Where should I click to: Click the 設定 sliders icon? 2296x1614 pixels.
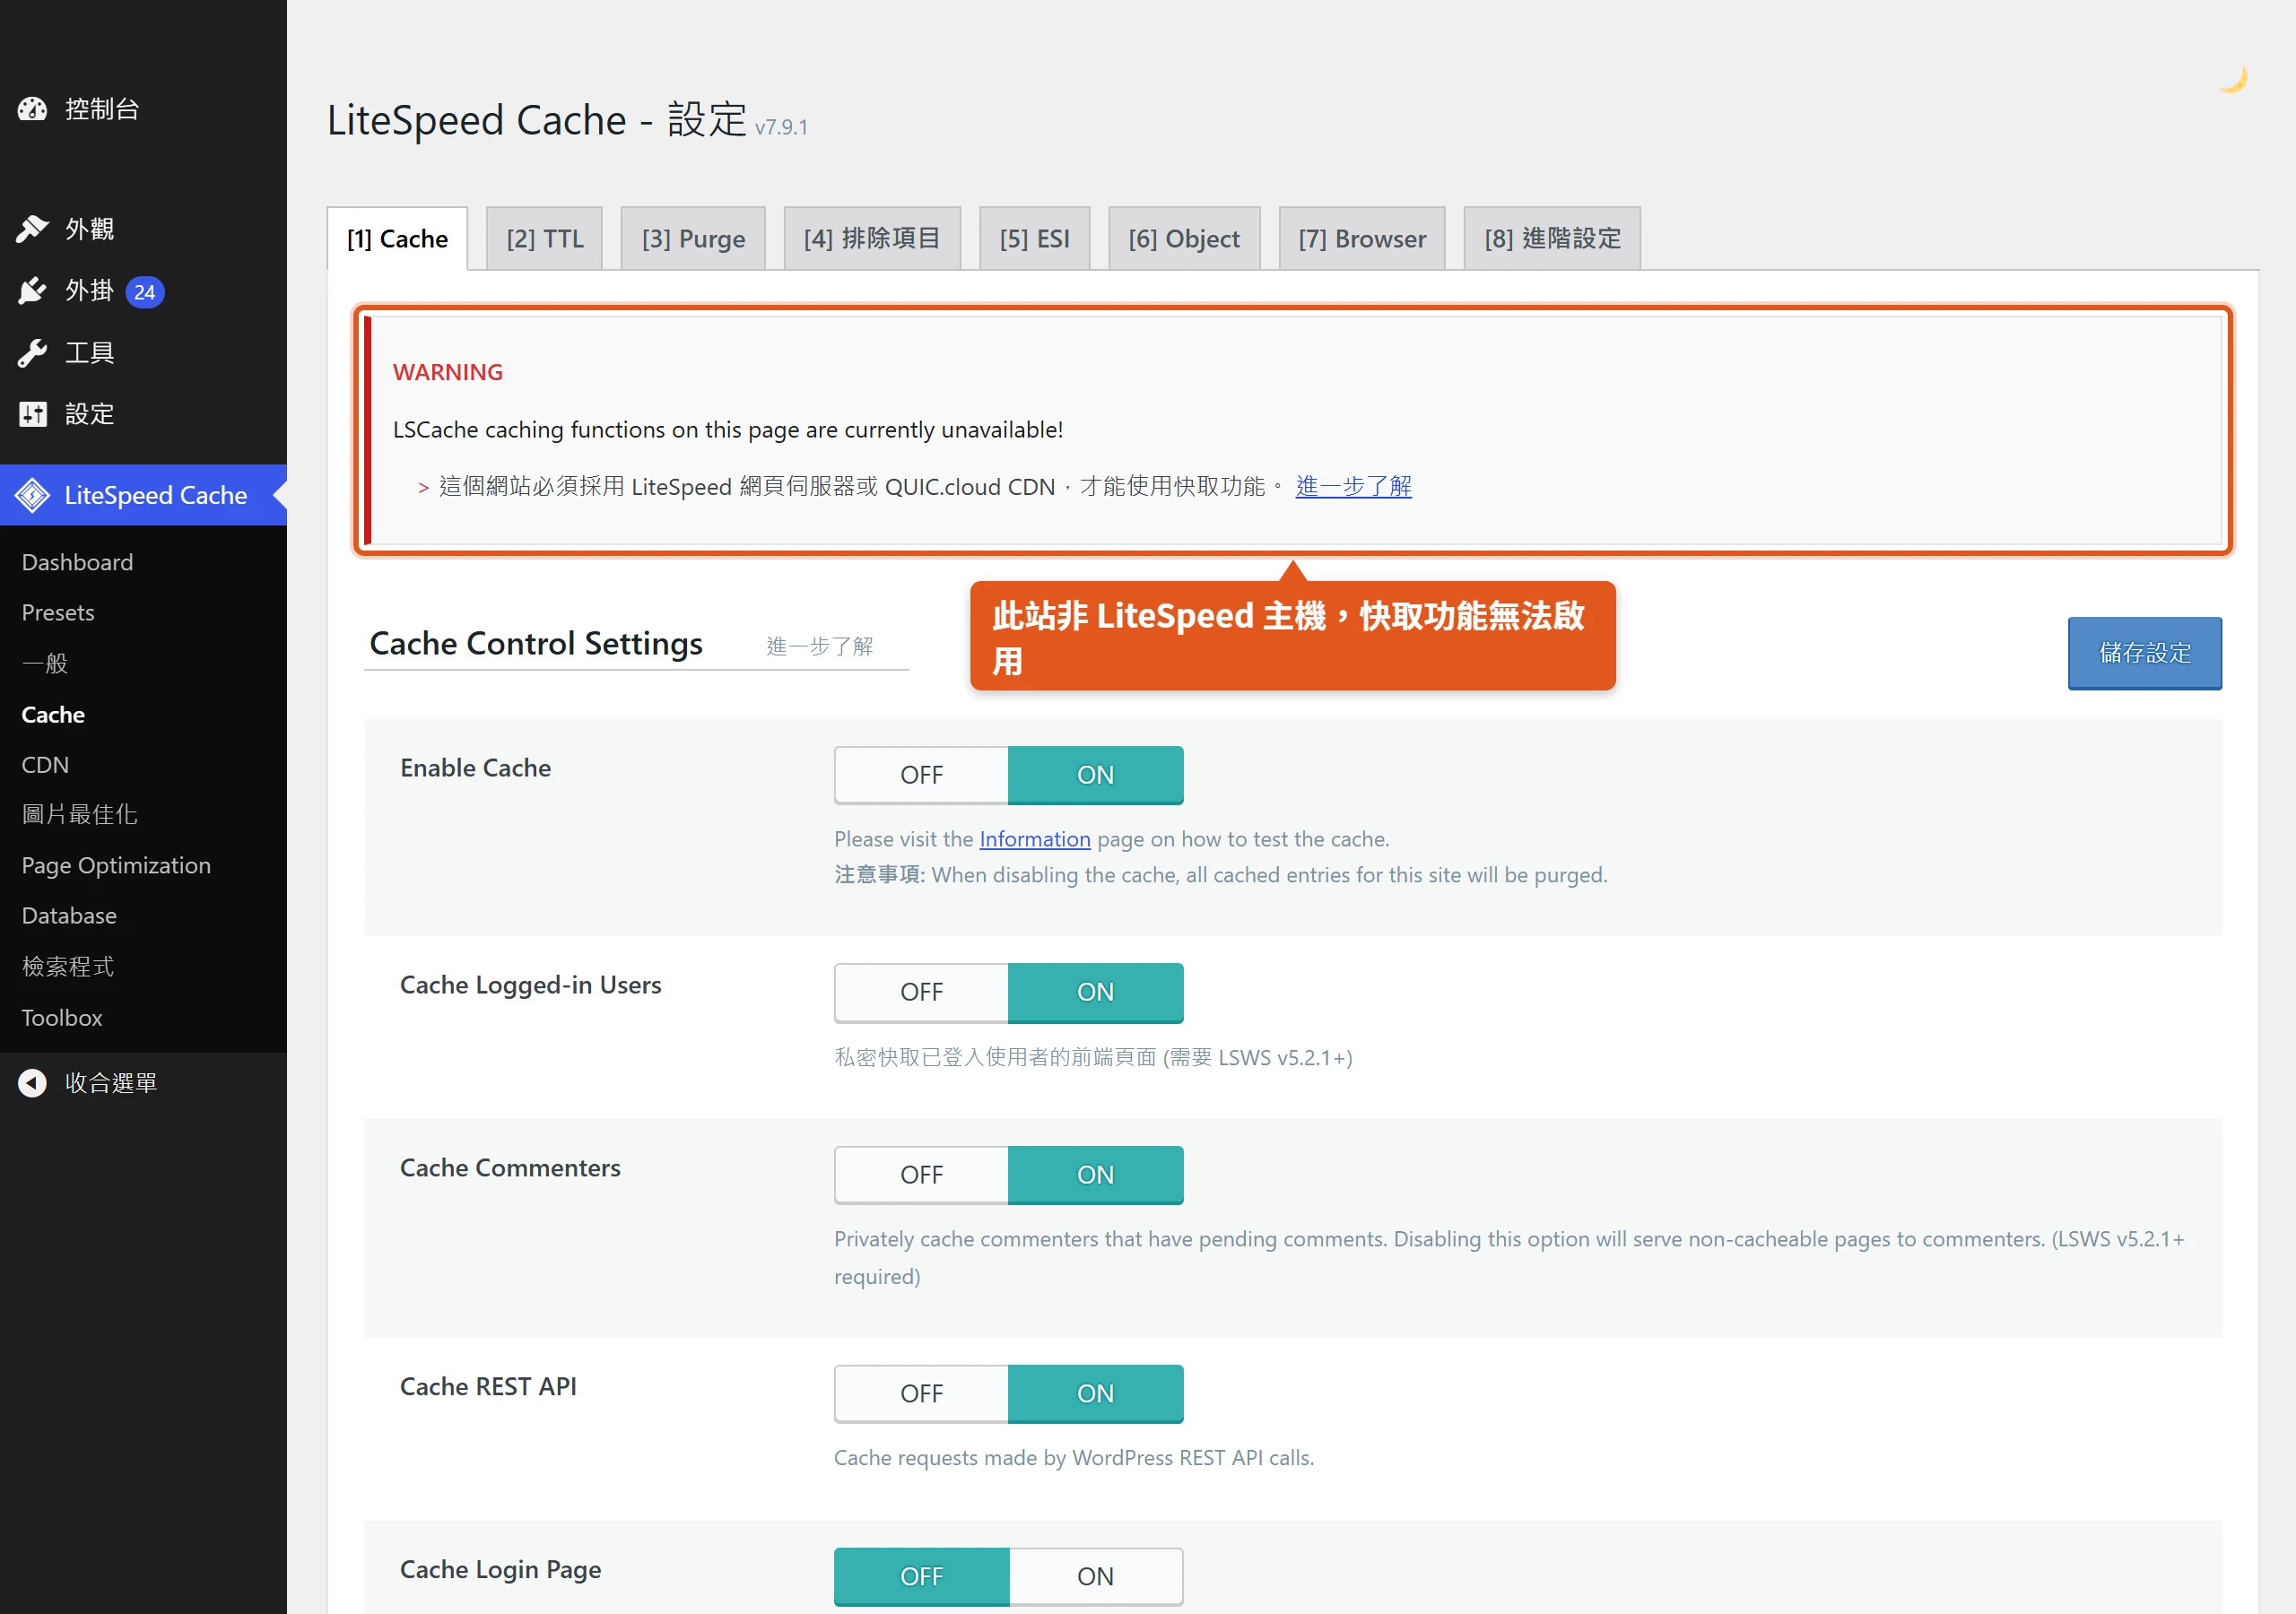[x=32, y=414]
